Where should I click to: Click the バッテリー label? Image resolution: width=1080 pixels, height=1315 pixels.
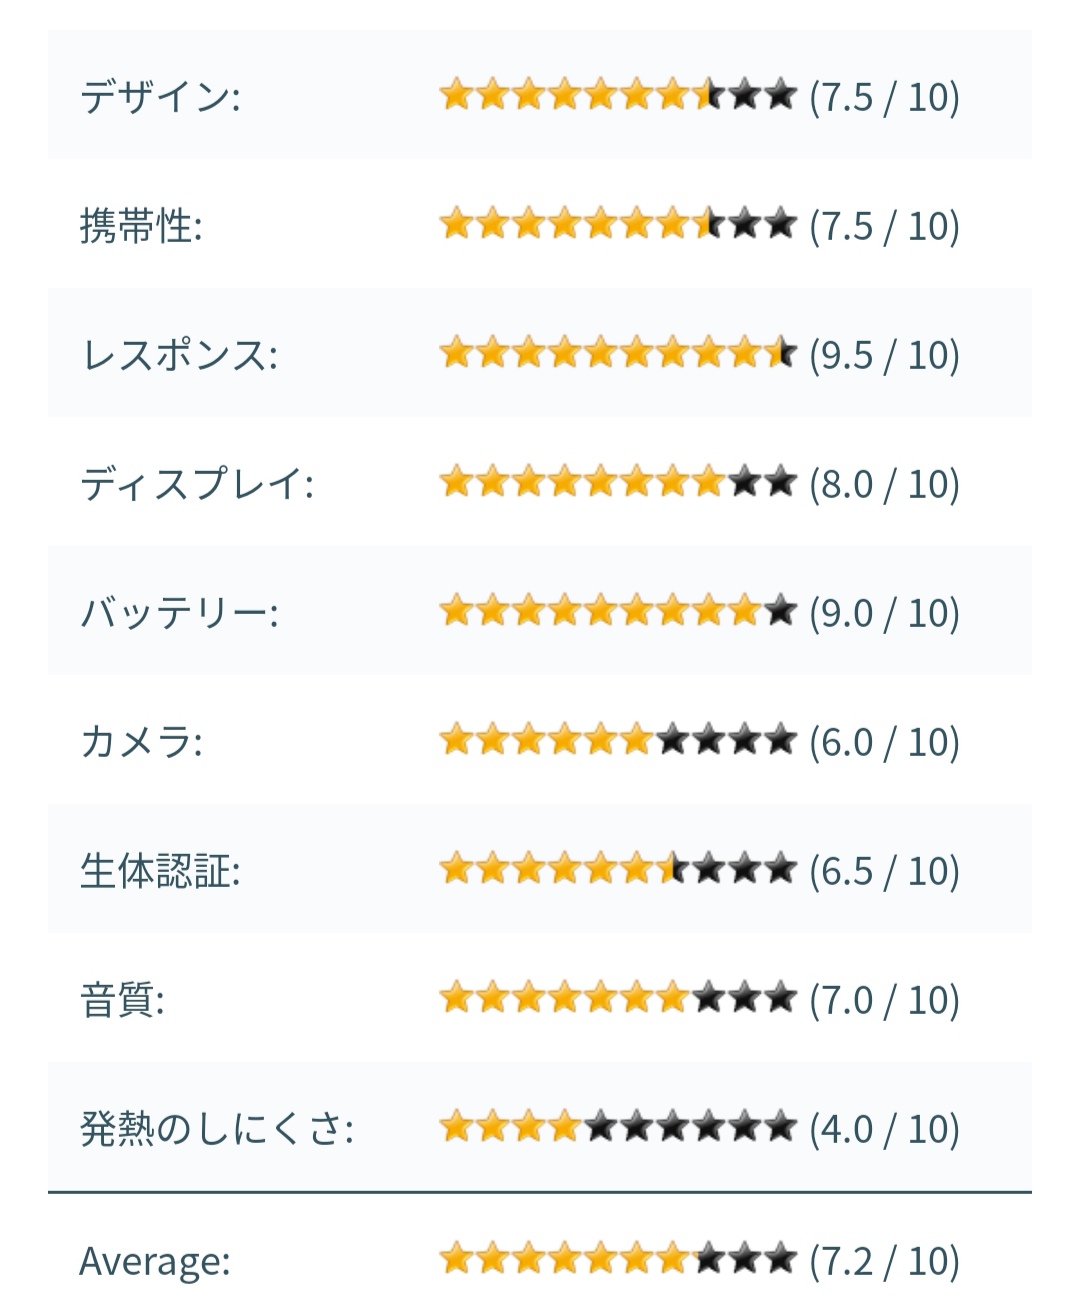[178, 614]
